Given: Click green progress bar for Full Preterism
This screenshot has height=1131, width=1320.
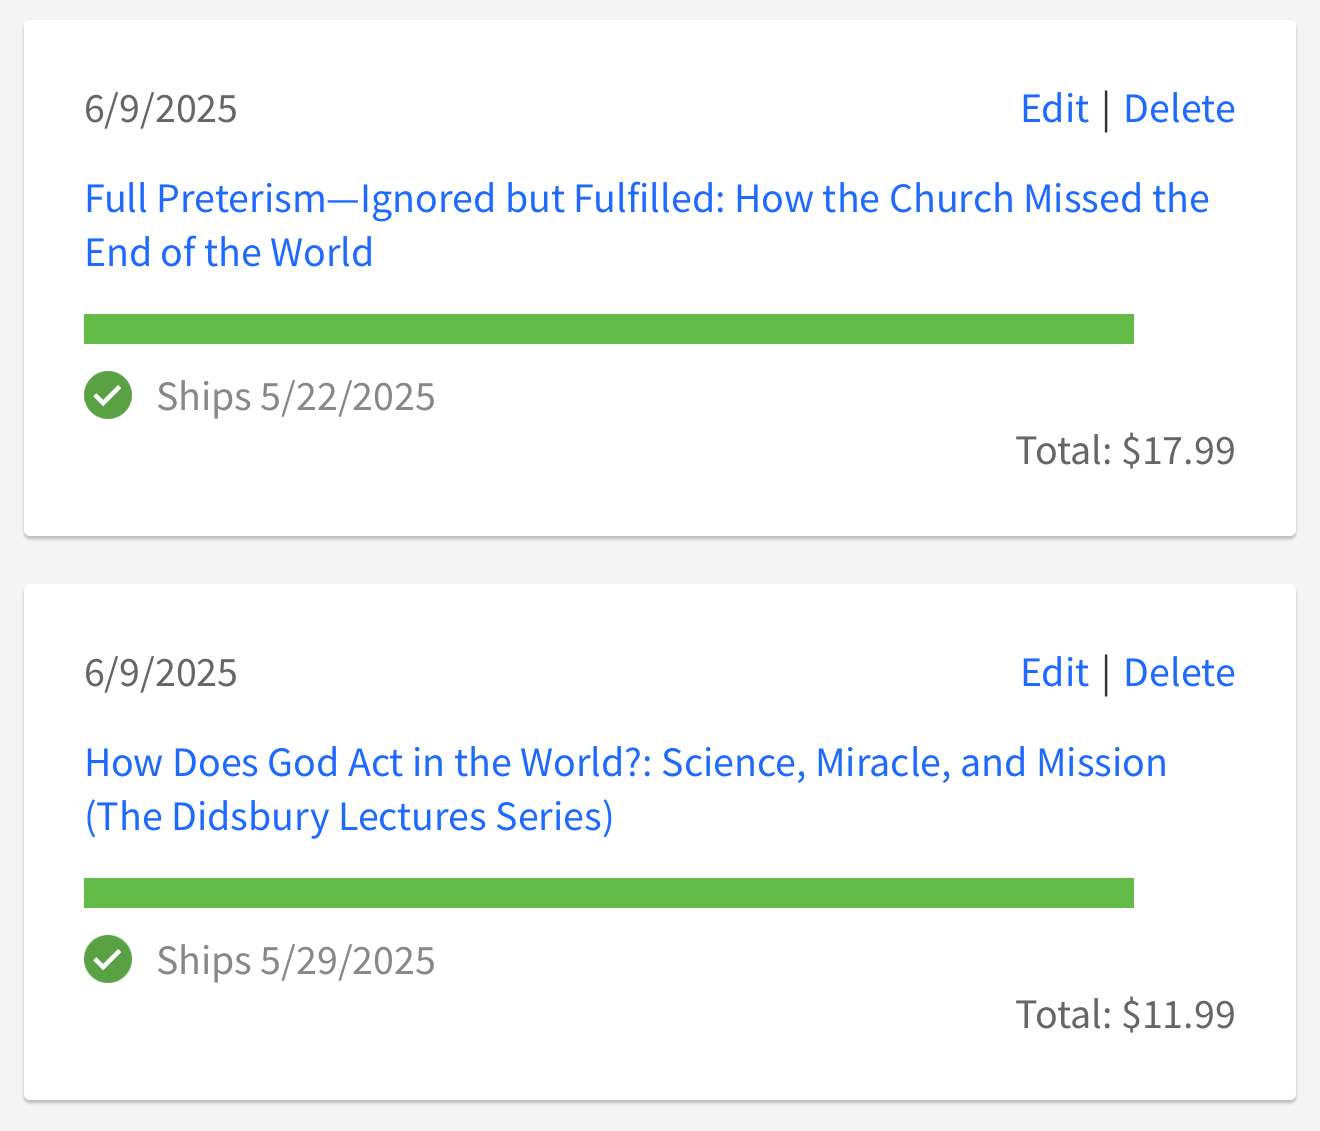Looking at the screenshot, I should [x=608, y=329].
